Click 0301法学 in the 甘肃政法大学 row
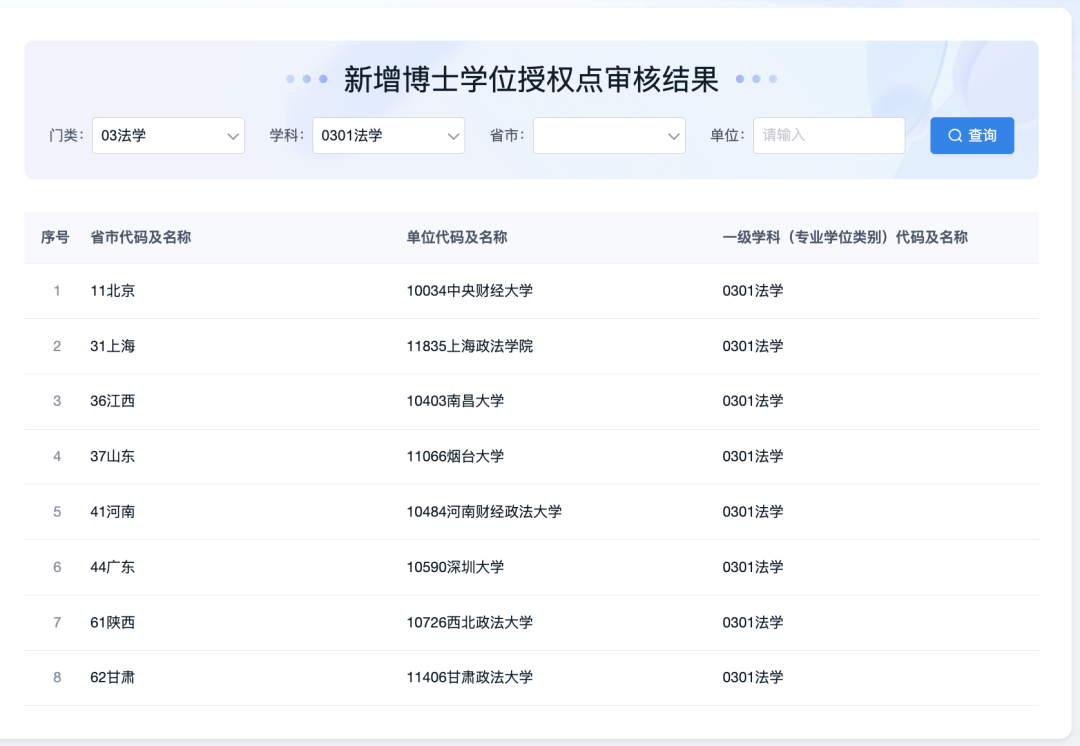The width and height of the screenshot is (1080, 746). [753, 677]
